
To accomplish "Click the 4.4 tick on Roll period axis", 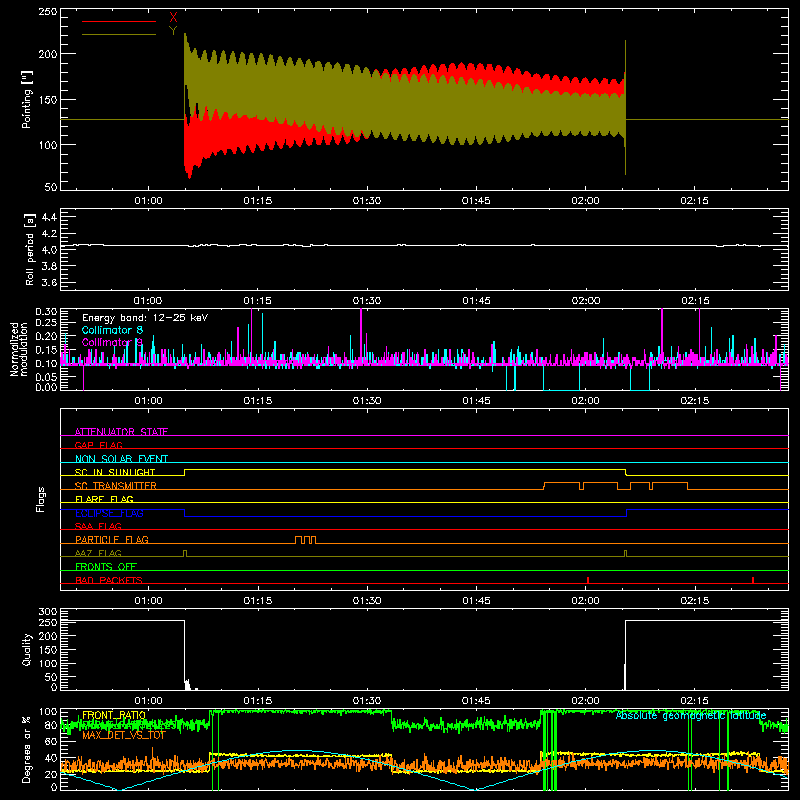I will (x=49, y=218).
